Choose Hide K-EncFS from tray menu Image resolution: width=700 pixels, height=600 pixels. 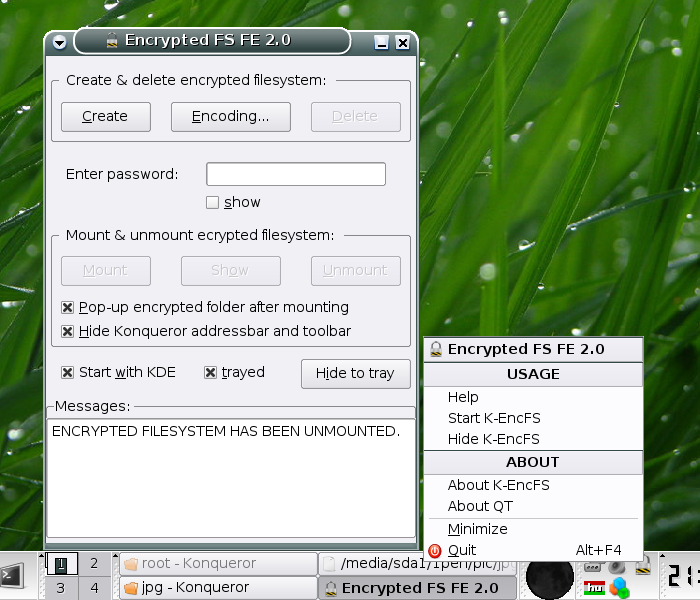[x=533, y=439]
